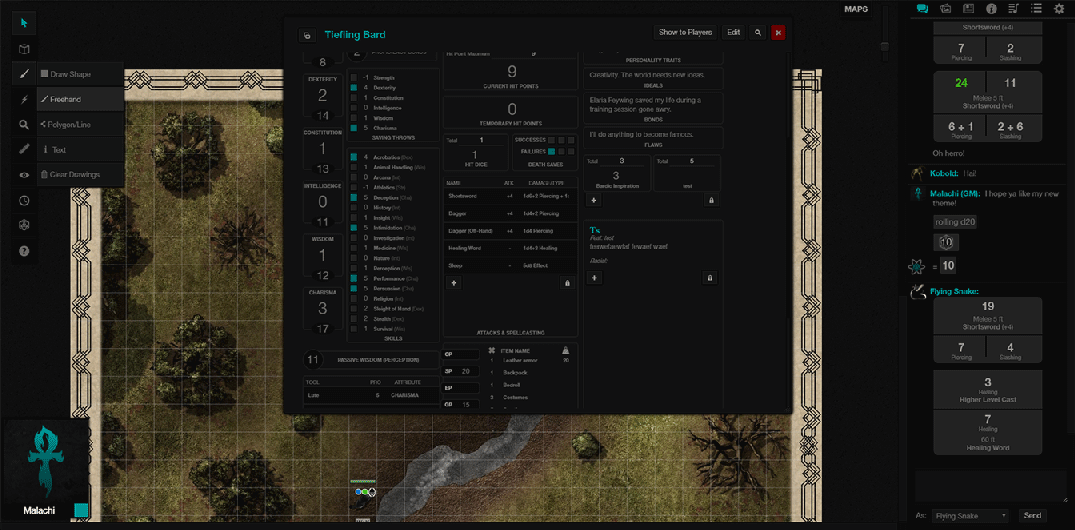Screen dimensions: 1075x530
Task: Switch to the Chat tab
Action: [x=922, y=9]
